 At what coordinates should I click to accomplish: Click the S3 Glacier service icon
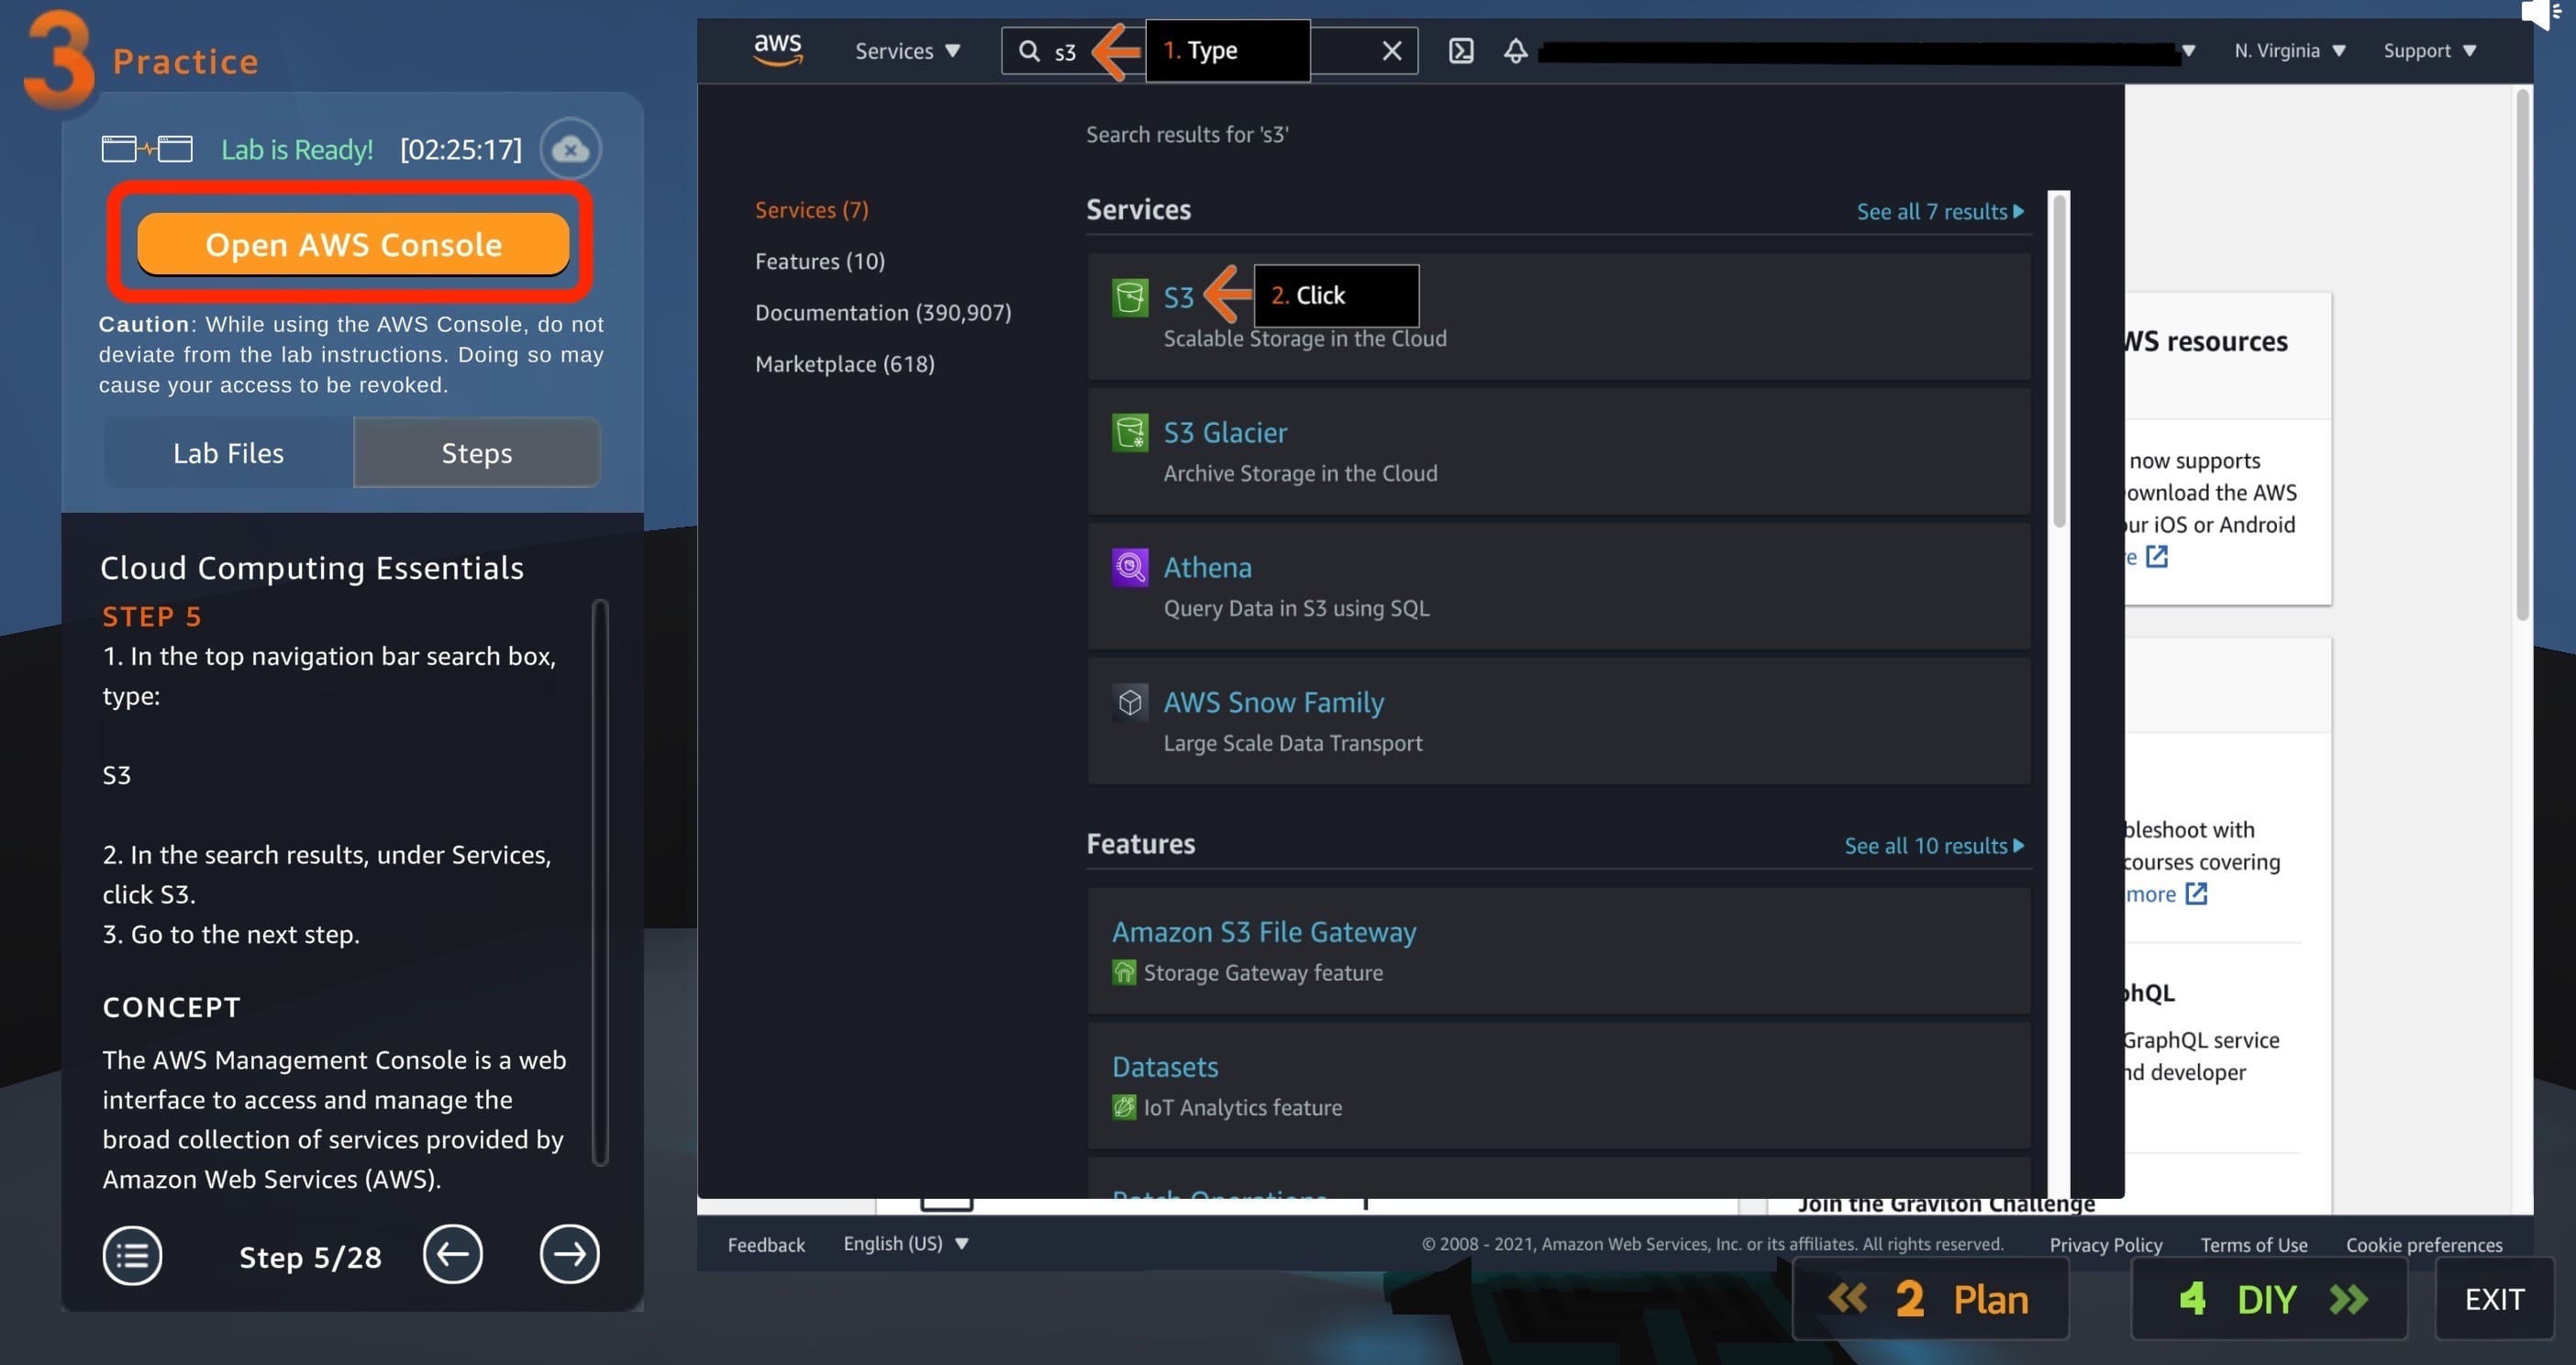point(1130,433)
